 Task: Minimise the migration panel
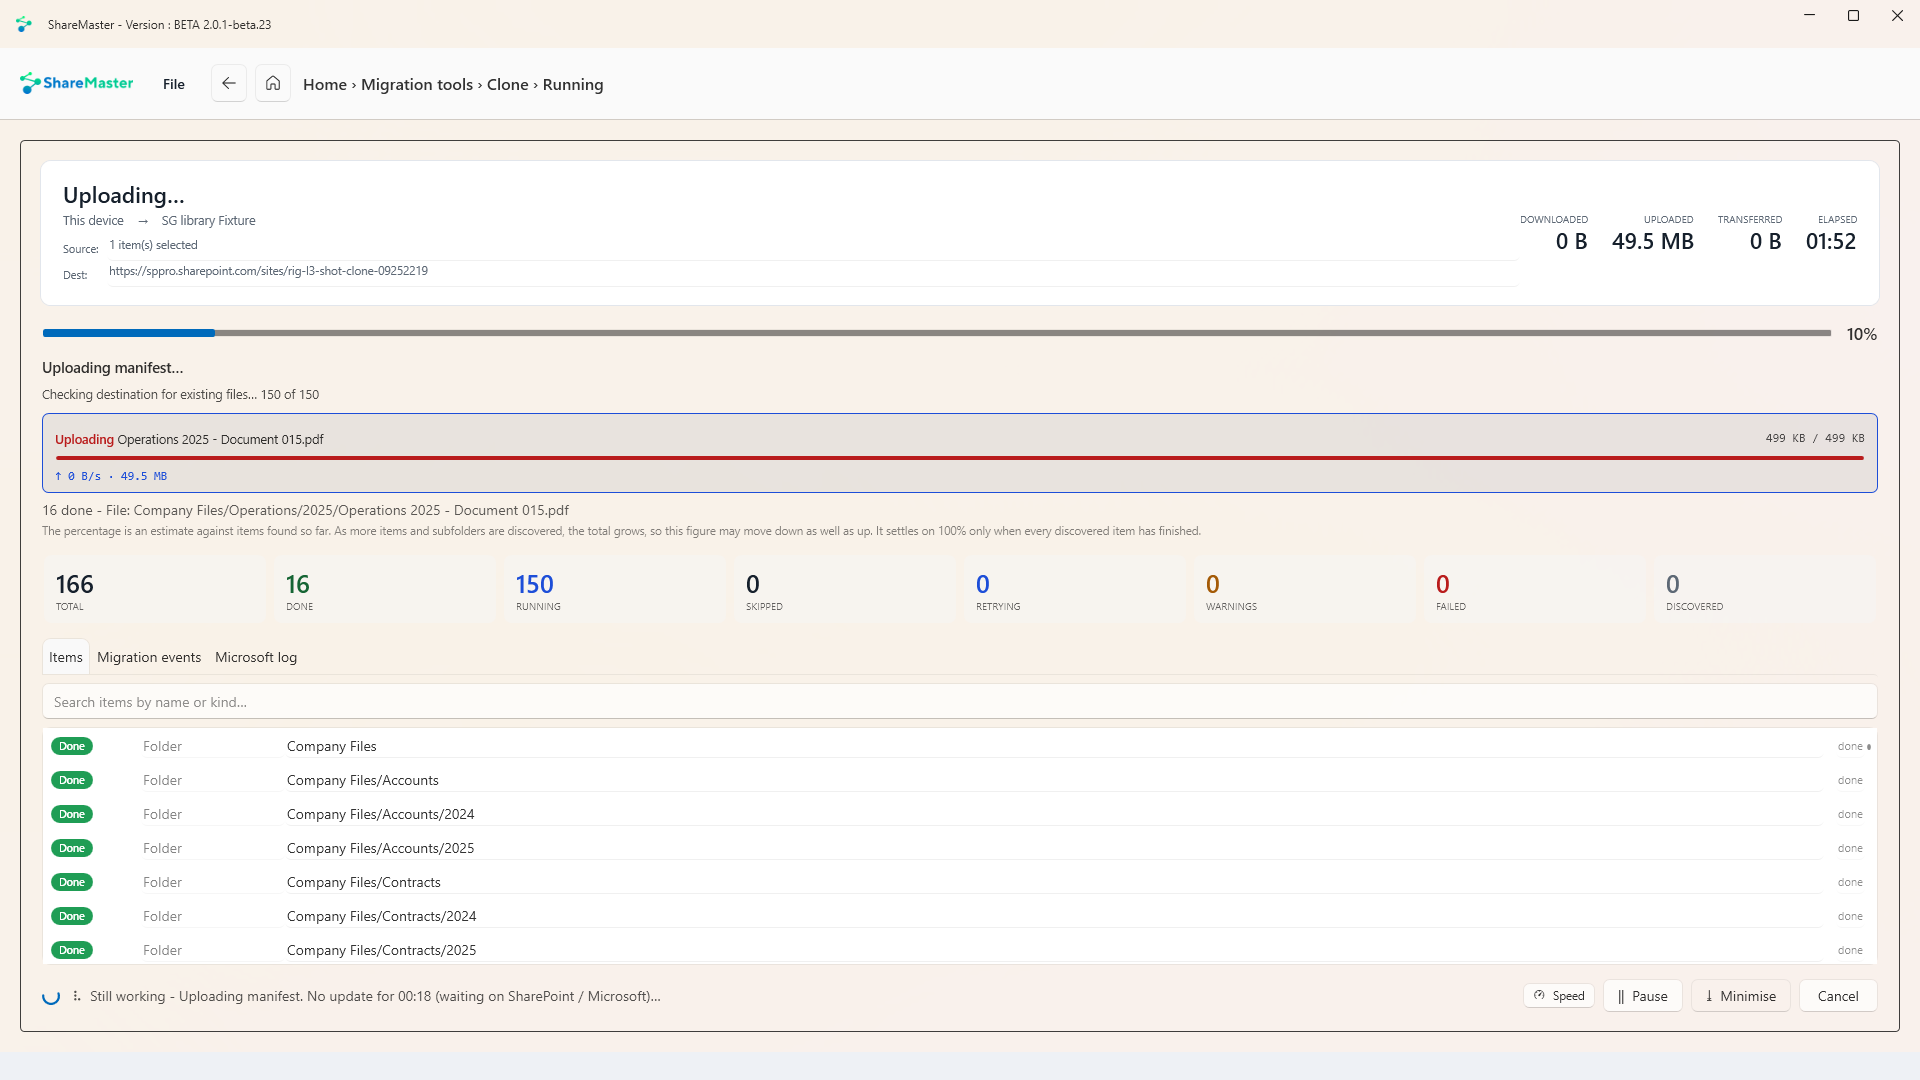pyautogui.click(x=1741, y=996)
